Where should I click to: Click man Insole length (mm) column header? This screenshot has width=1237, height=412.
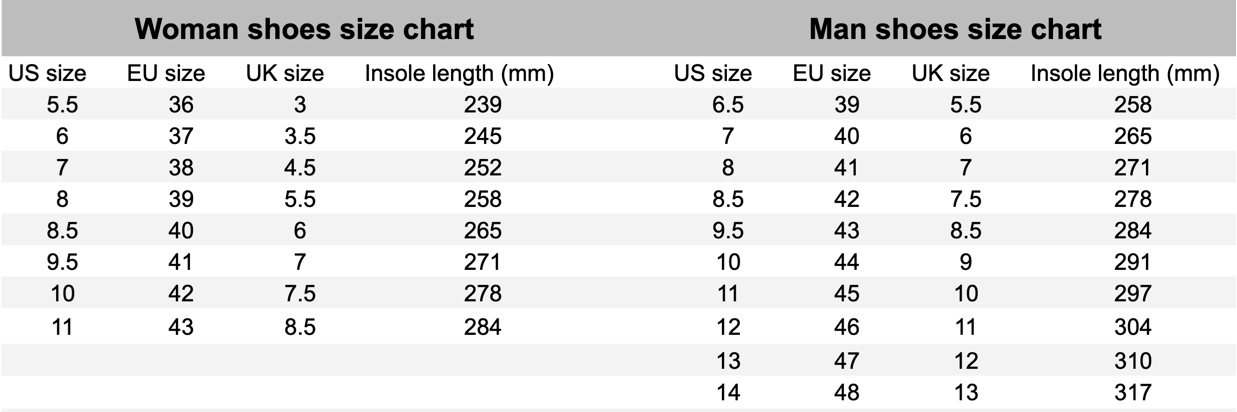coord(1125,74)
